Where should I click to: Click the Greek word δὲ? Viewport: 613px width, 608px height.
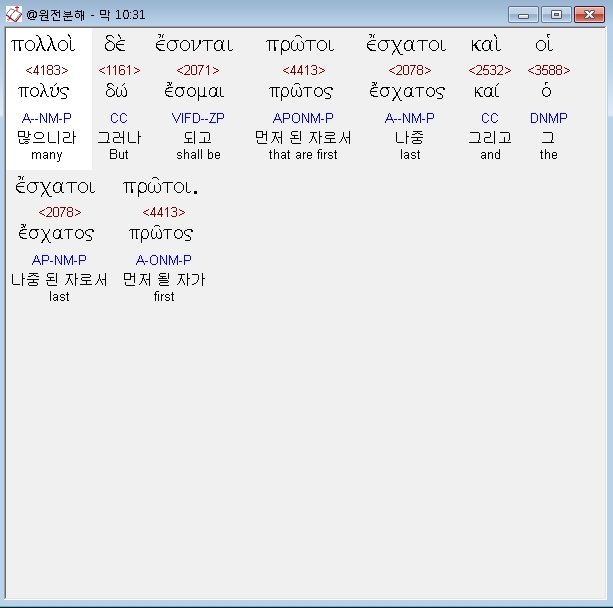pos(115,44)
